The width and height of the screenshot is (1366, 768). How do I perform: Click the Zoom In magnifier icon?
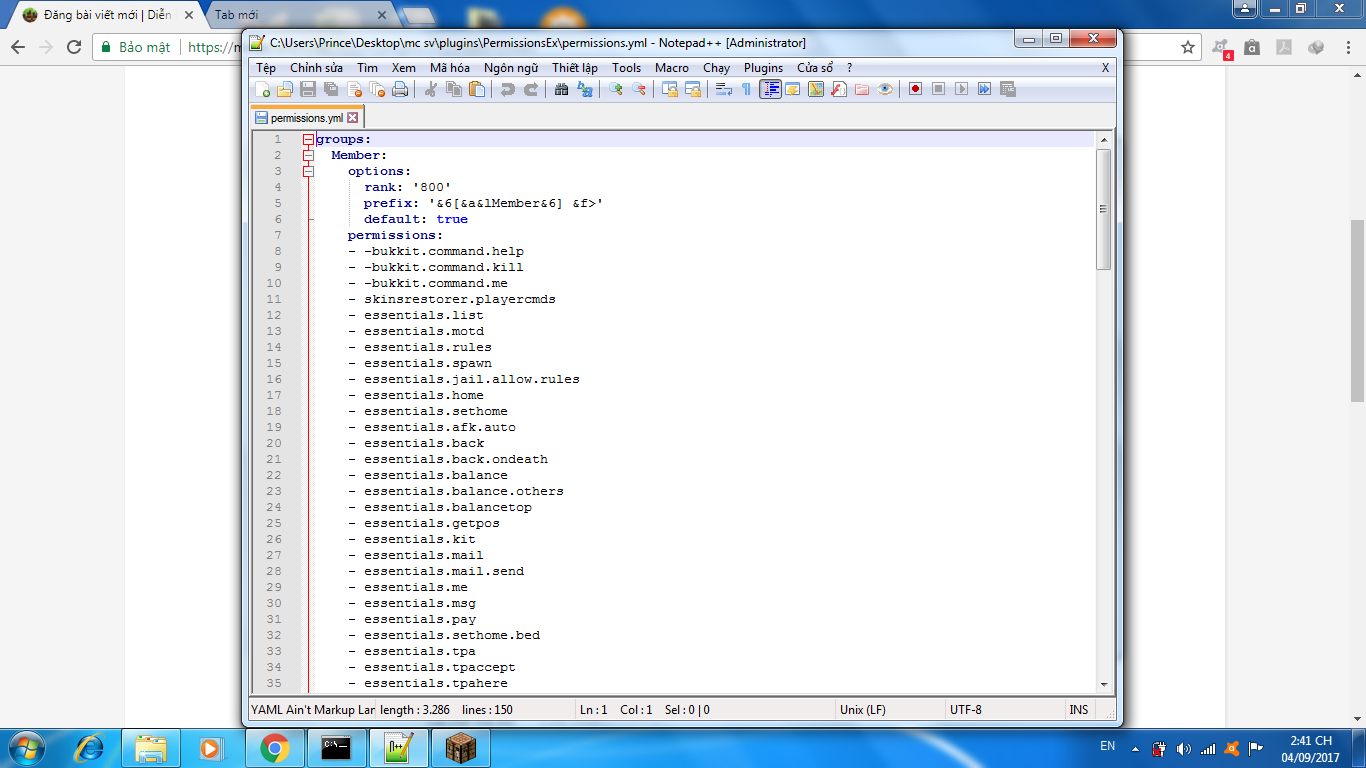(616, 90)
